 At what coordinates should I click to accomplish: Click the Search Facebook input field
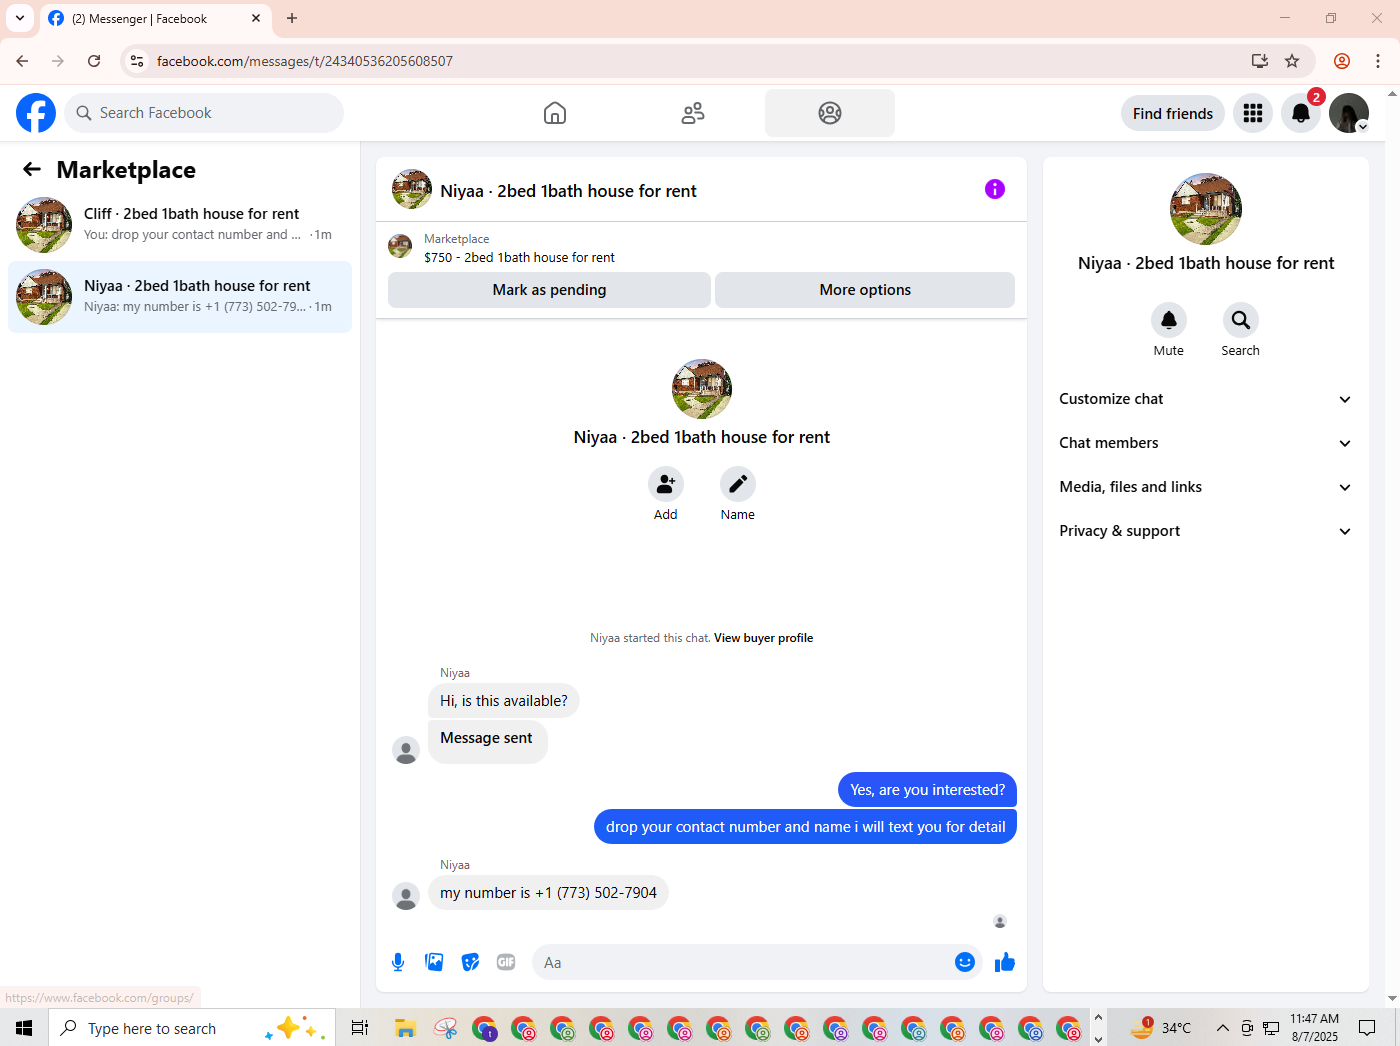[204, 113]
